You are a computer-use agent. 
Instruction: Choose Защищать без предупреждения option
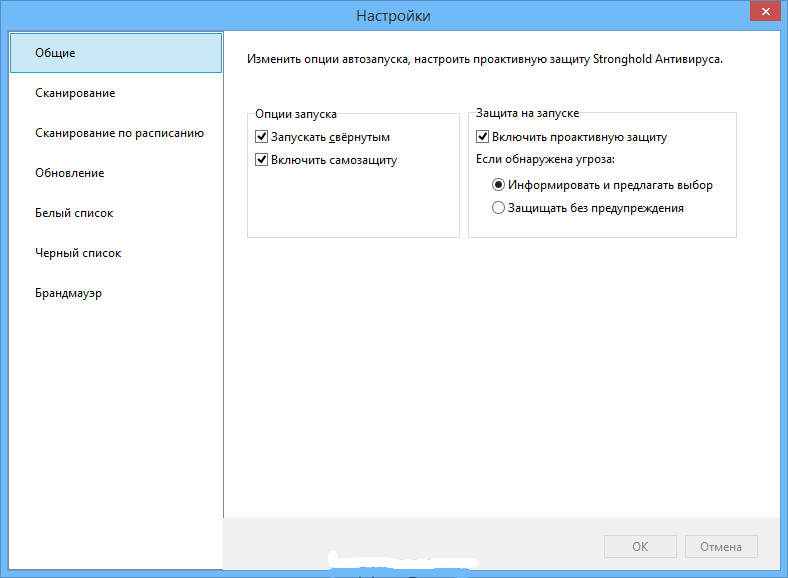[498, 208]
